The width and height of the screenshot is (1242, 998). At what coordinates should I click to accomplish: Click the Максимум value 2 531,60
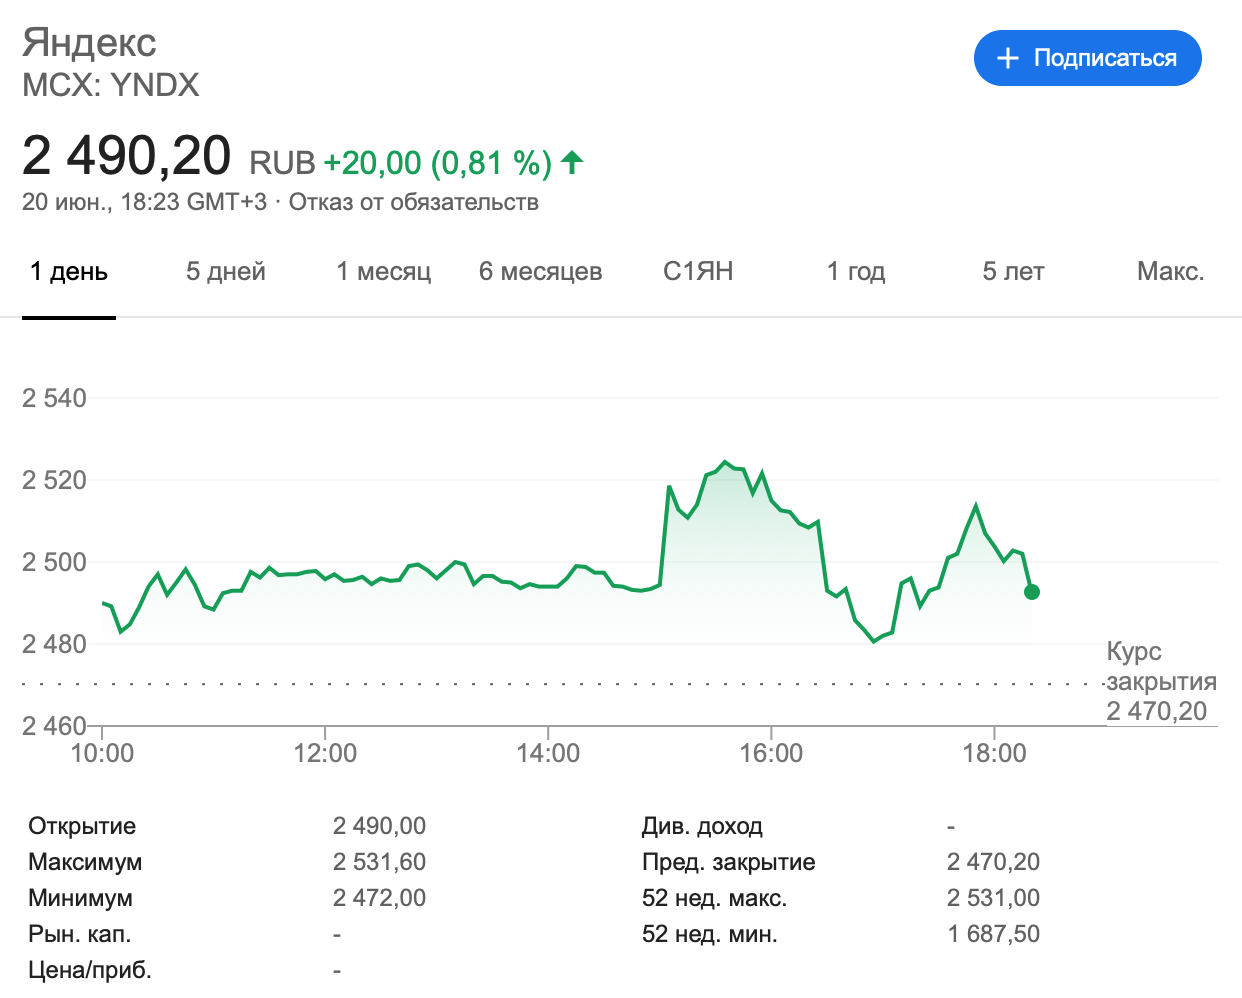tap(380, 862)
